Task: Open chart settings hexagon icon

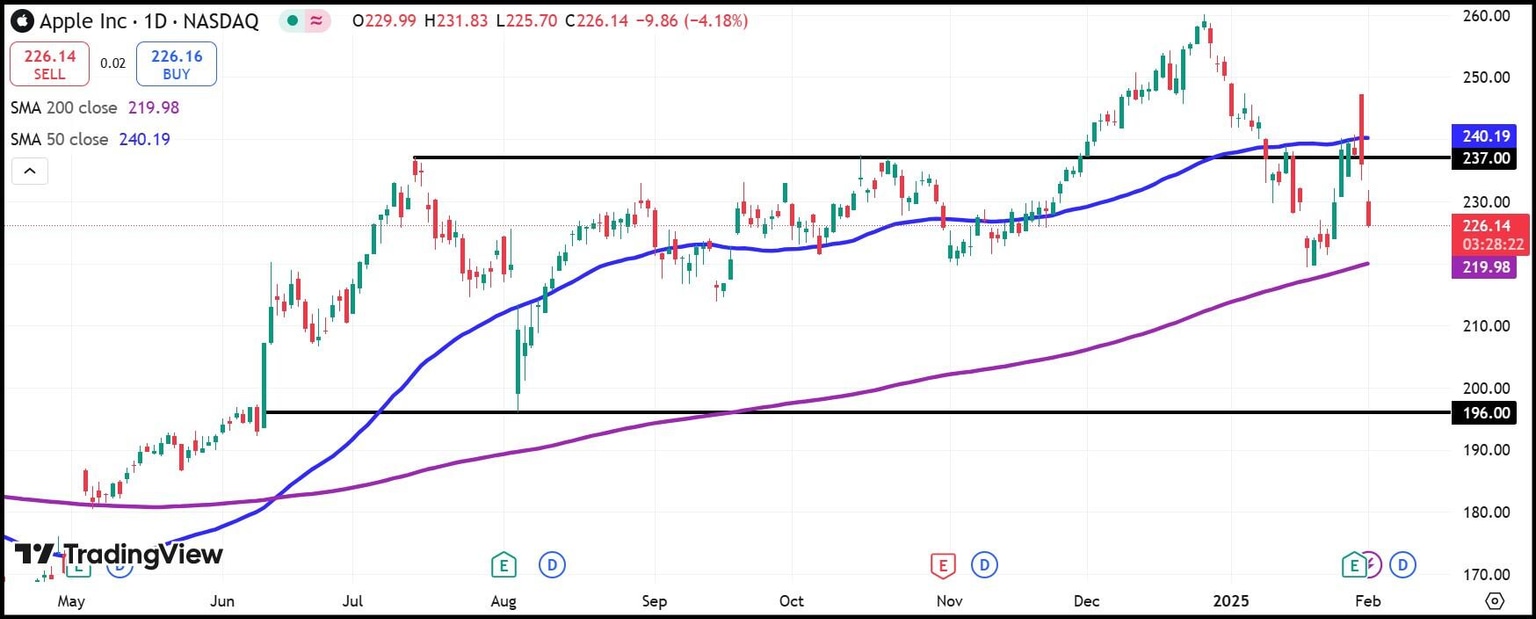Action: 1494,601
